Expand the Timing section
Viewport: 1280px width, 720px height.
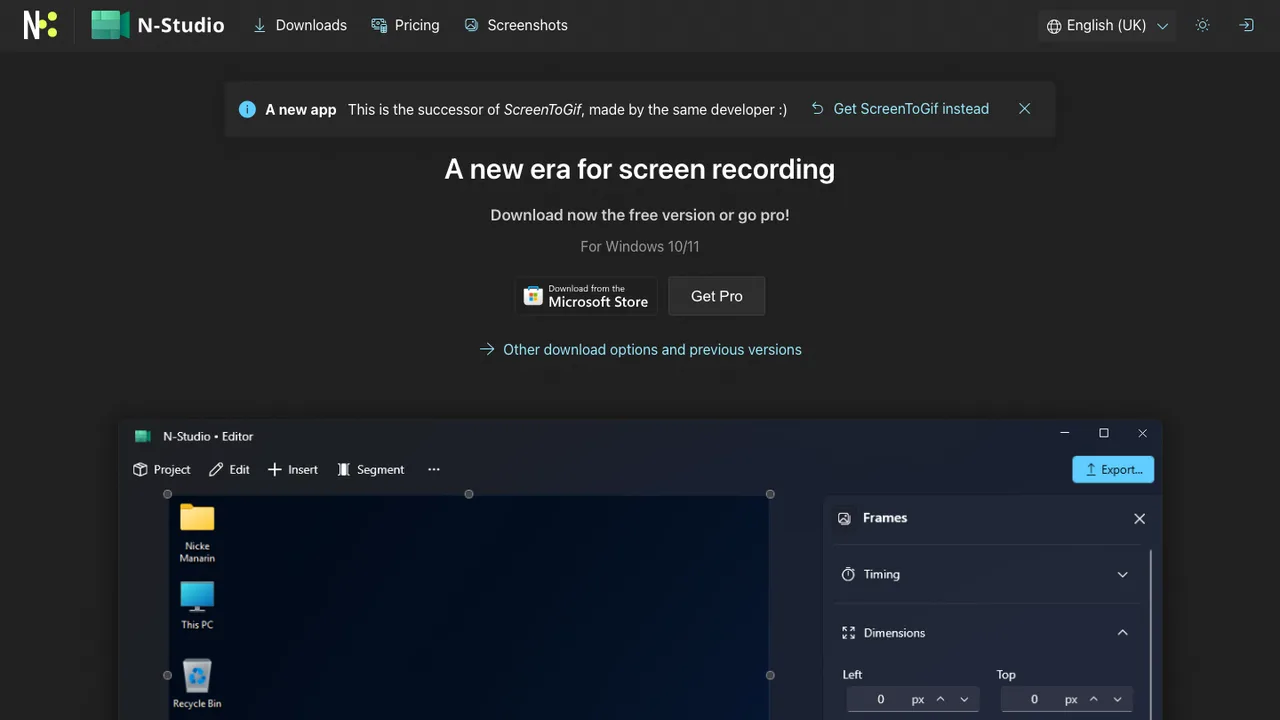(986, 574)
